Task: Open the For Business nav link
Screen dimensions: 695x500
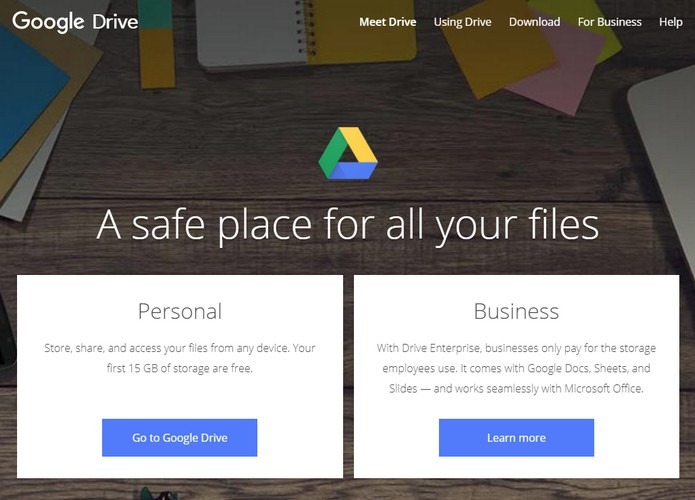Action: (609, 22)
